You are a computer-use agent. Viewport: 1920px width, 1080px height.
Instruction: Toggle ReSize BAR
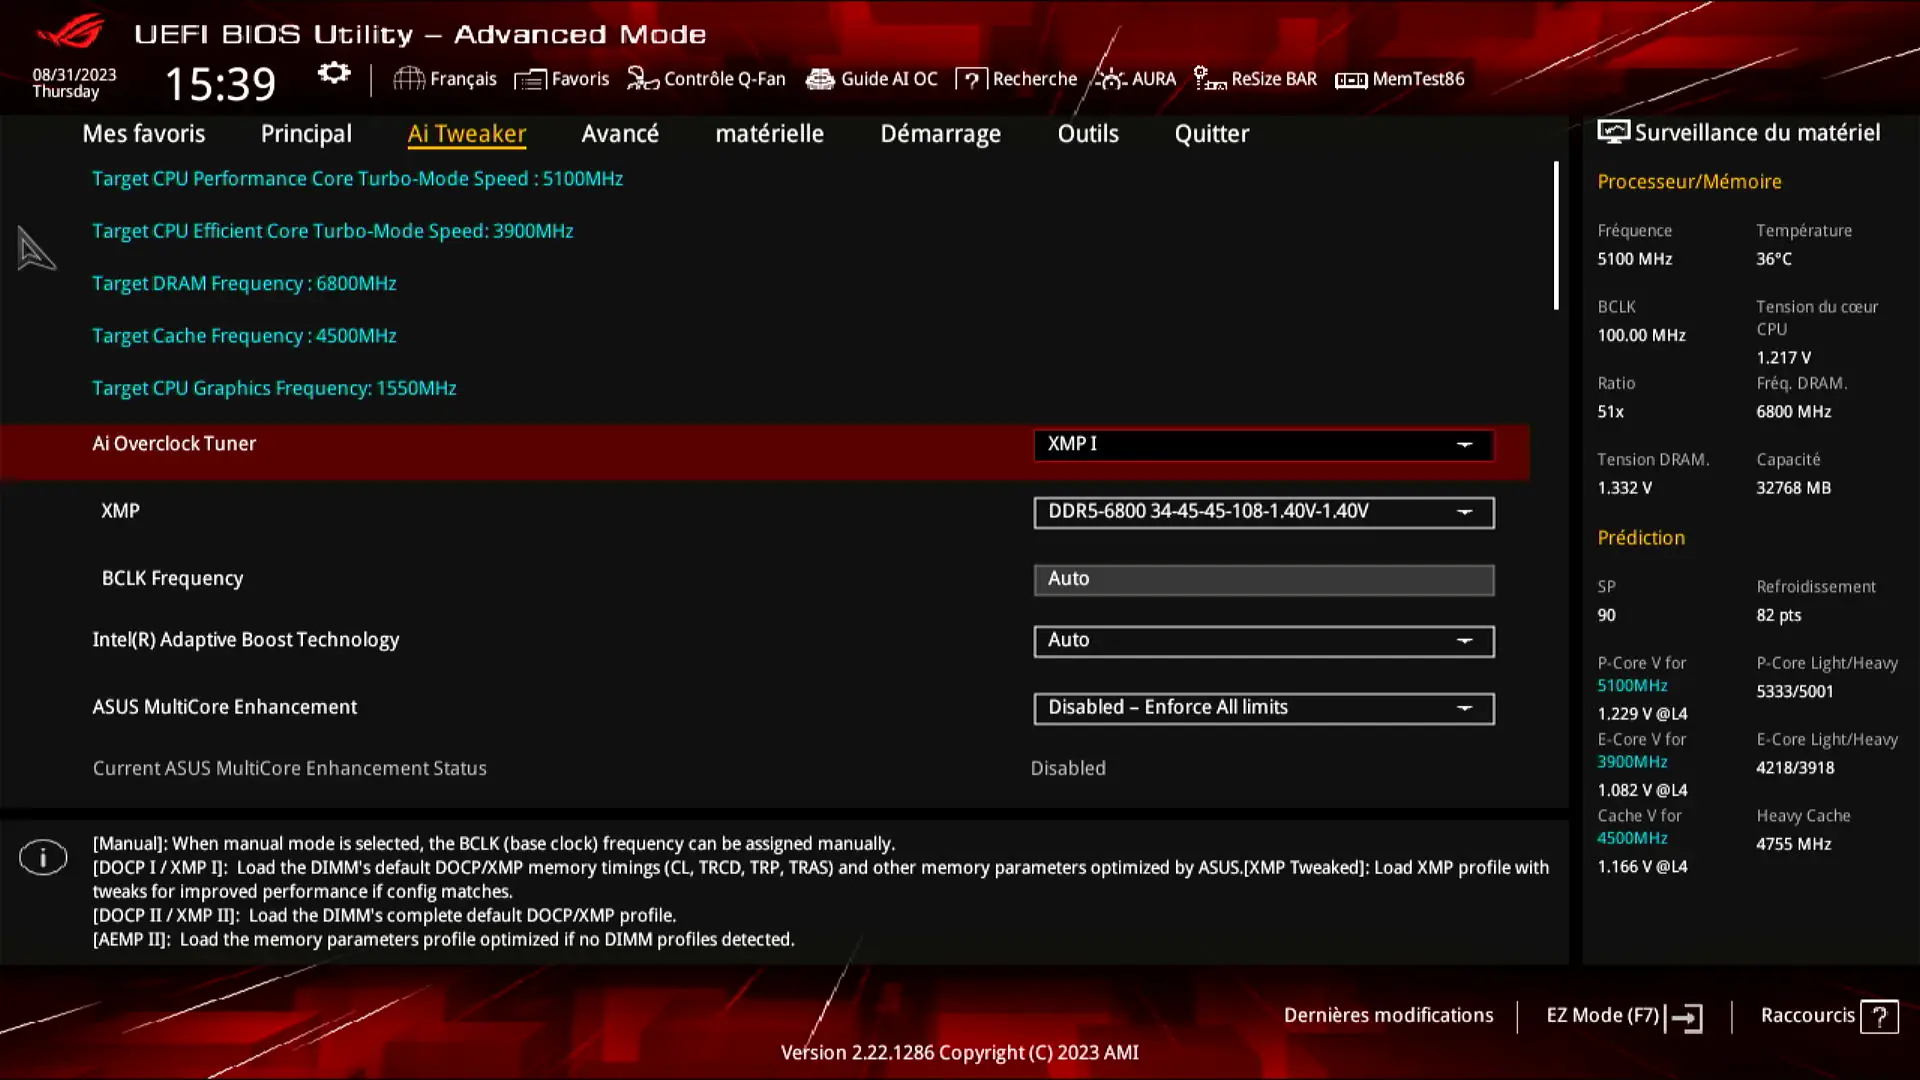(x=1255, y=79)
